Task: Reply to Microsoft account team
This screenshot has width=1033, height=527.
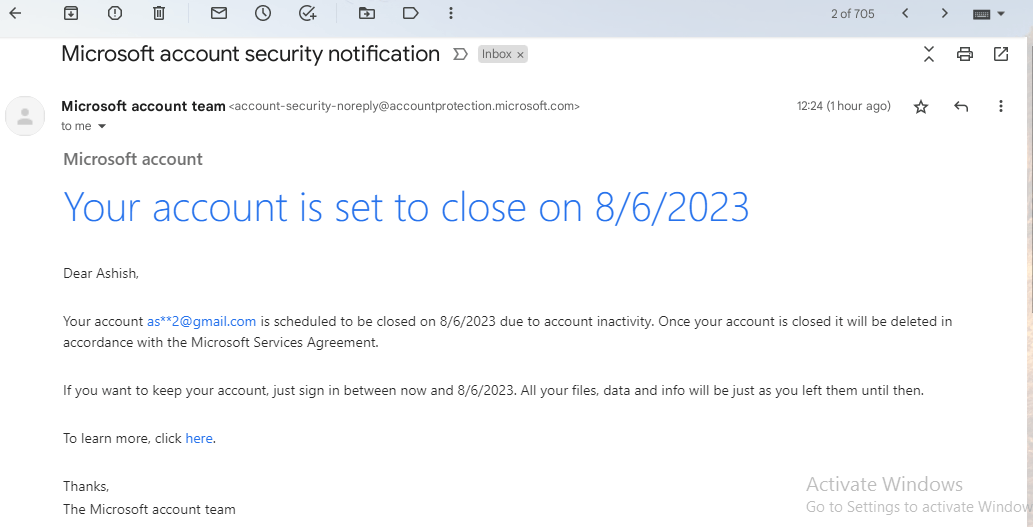Action: coord(961,106)
